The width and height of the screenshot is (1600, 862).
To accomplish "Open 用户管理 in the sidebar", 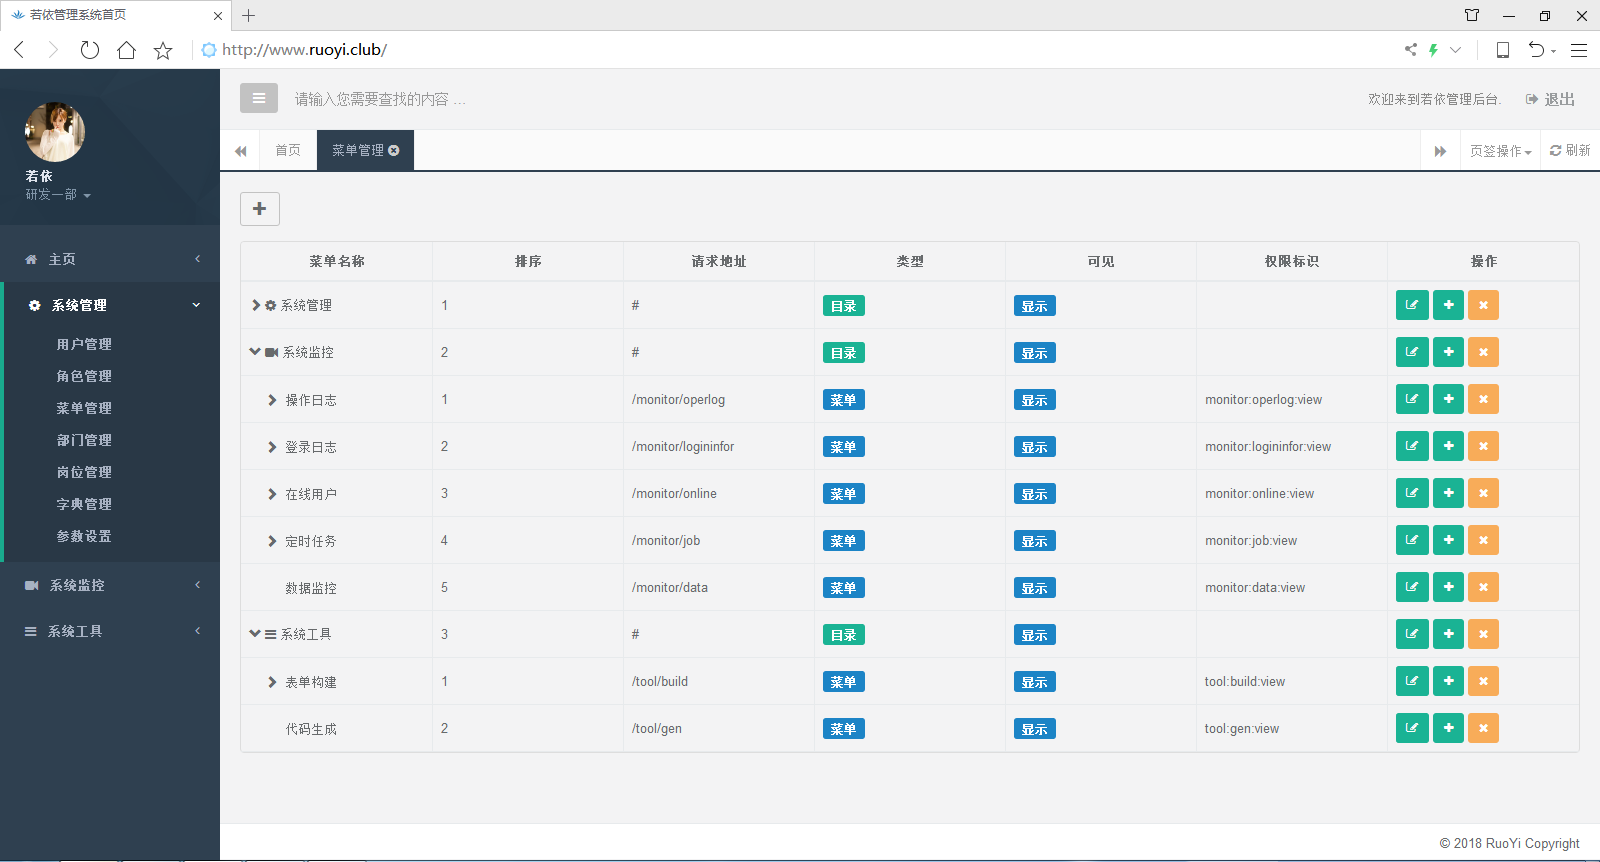I will [84, 344].
